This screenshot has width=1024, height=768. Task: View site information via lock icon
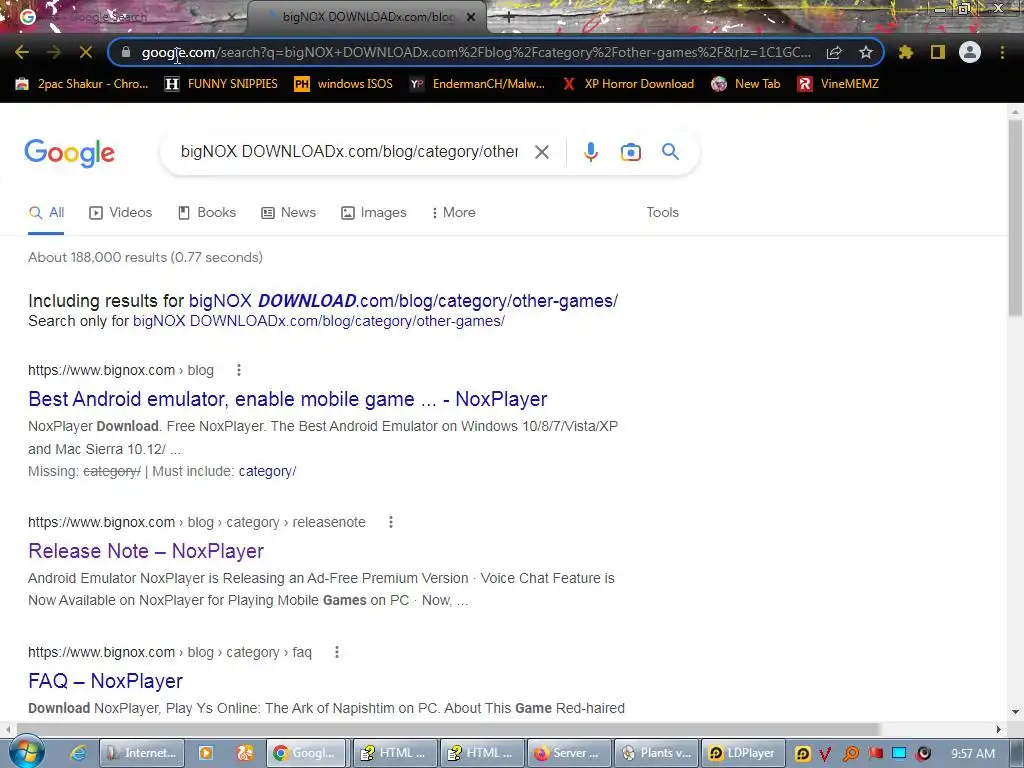point(126,52)
